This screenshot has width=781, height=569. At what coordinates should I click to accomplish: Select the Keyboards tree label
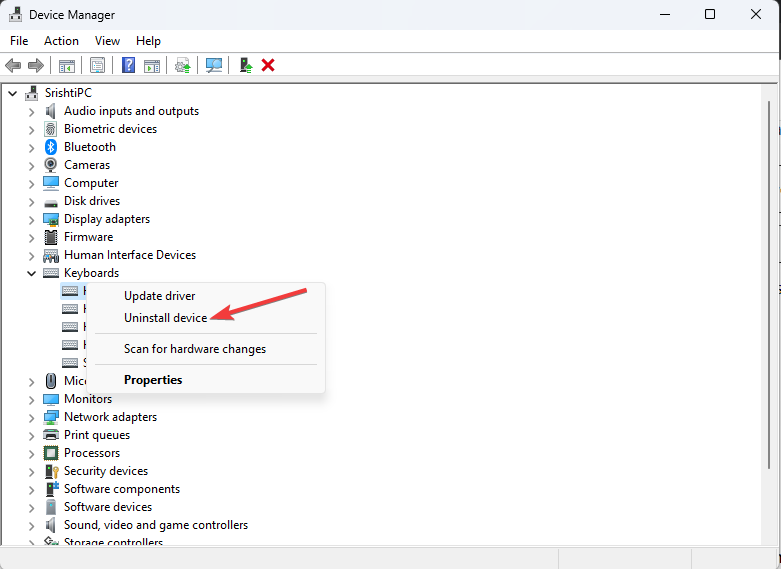coord(92,273)
